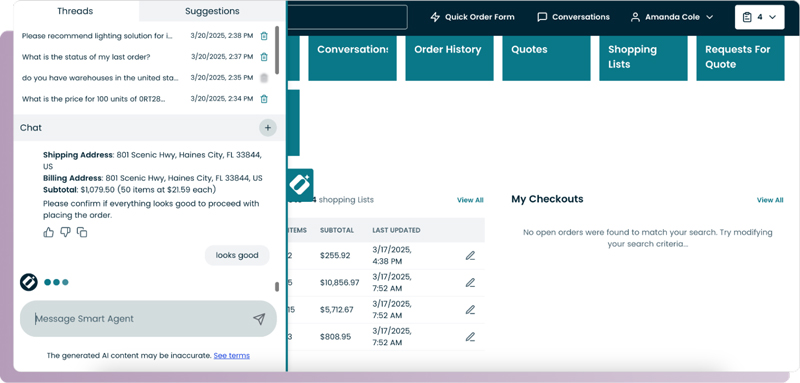Open the Requests For Quote tile
800x383 pixels.
740,58
